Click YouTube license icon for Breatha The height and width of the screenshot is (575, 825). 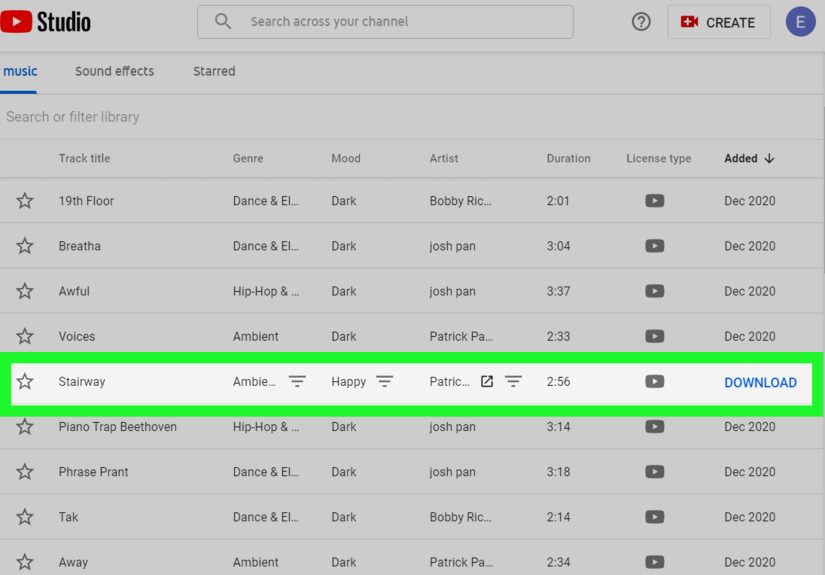point(655,246)
